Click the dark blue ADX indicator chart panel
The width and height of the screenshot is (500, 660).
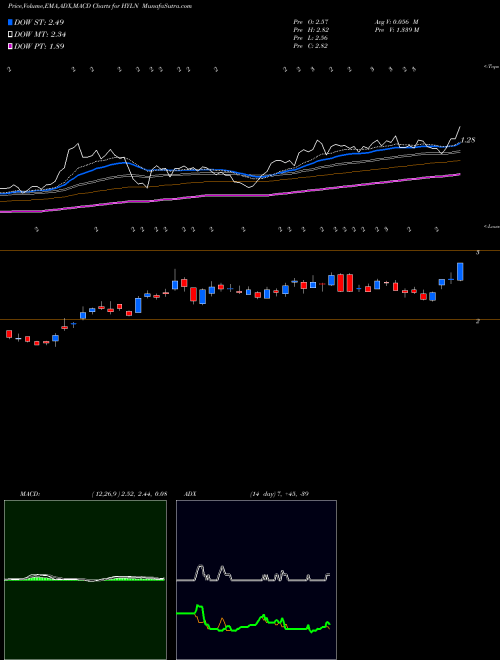click(256, 580)
